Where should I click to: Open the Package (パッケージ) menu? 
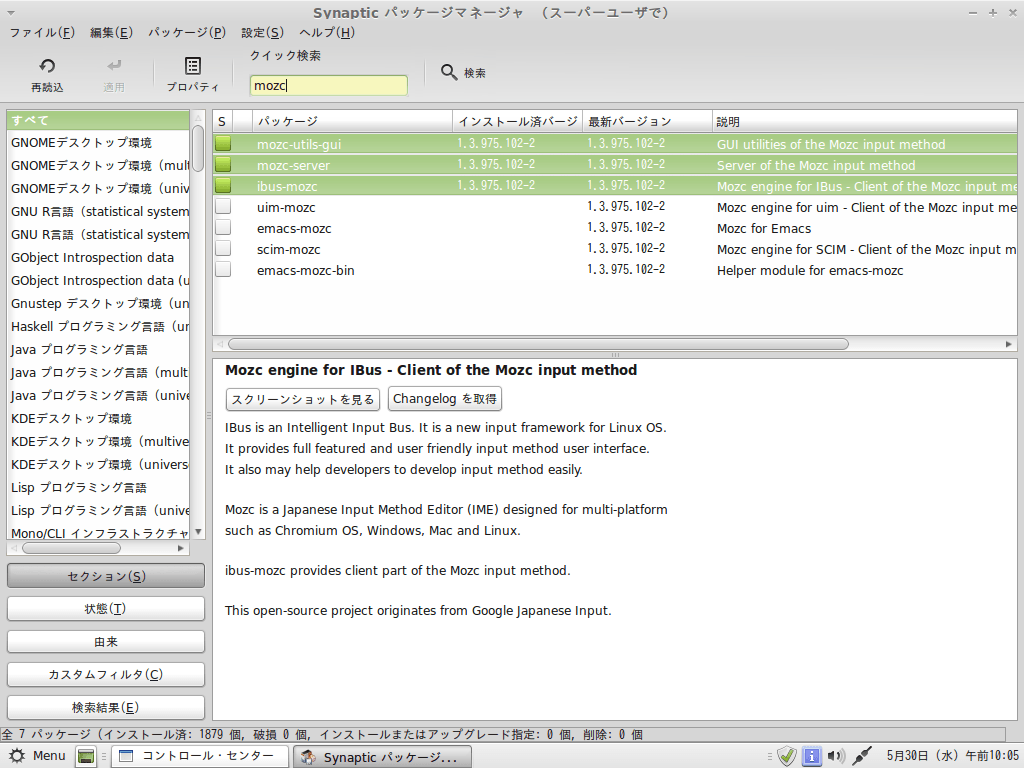point(186,32)
